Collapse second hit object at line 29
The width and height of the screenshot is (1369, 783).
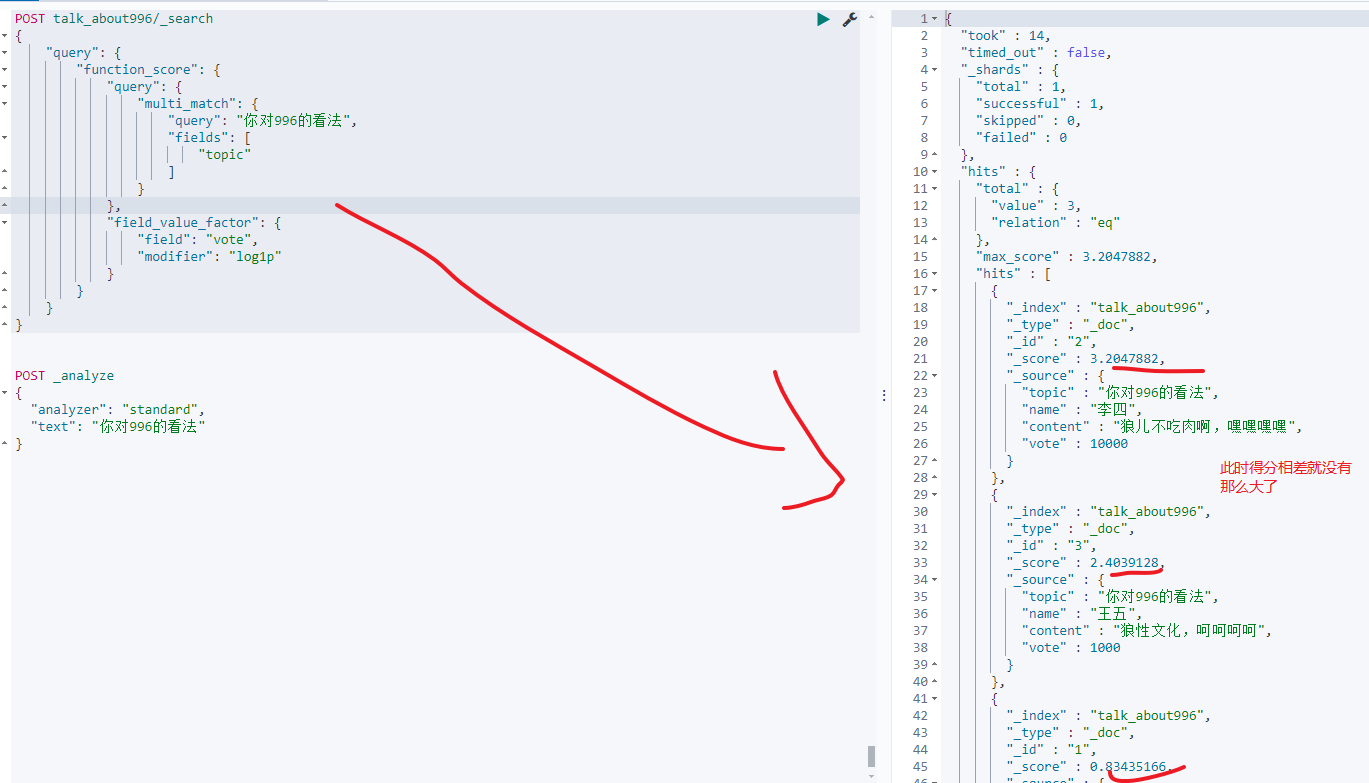click(x=935, y=495)
